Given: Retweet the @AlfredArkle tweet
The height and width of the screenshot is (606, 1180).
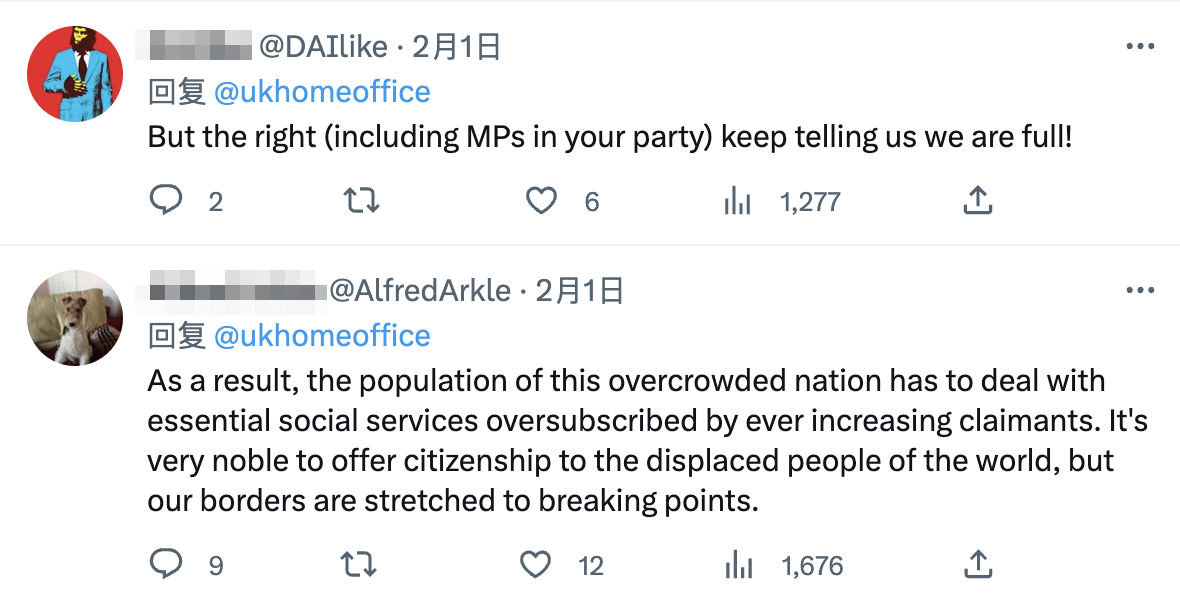Looking at the screenshot, I should (x=360, y=565).
